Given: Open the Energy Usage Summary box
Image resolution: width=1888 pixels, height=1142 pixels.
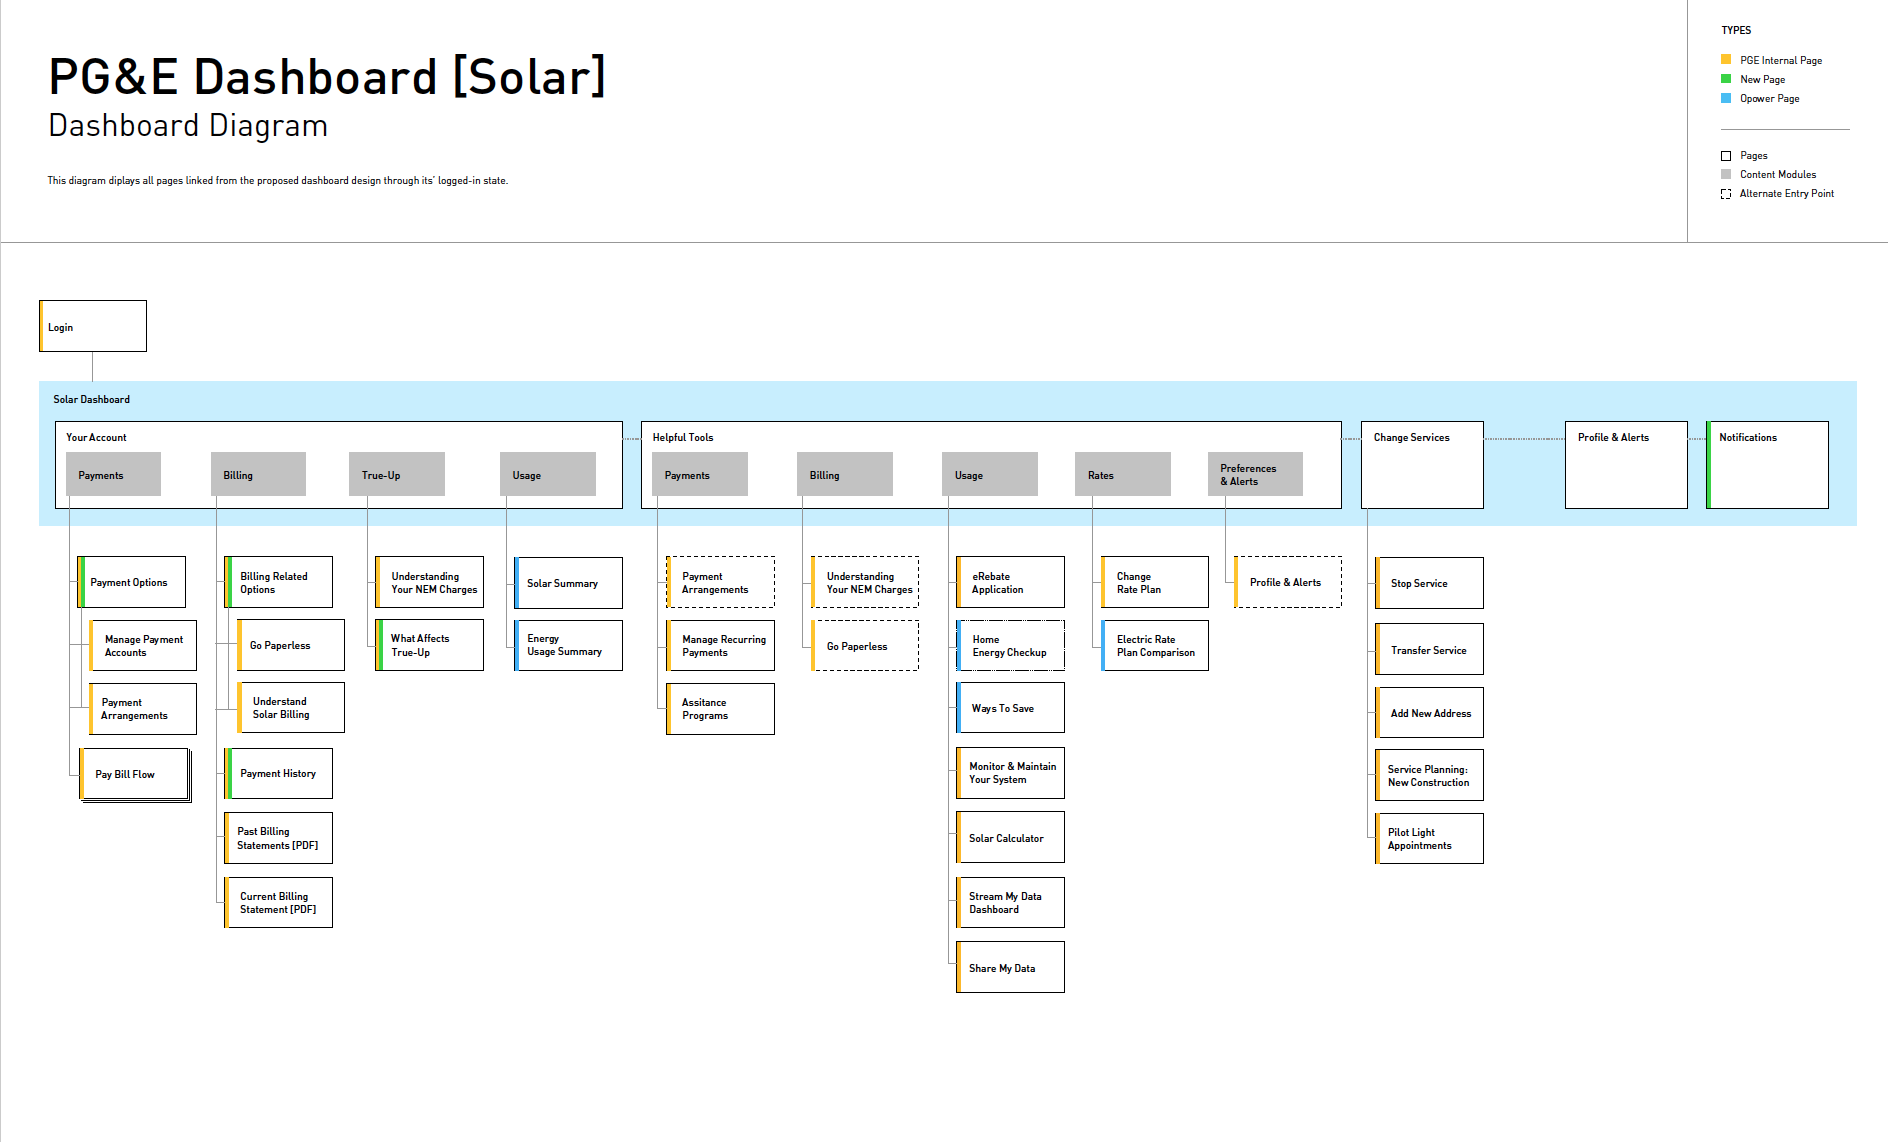Looking at the screenshot, I should [569, 645].
